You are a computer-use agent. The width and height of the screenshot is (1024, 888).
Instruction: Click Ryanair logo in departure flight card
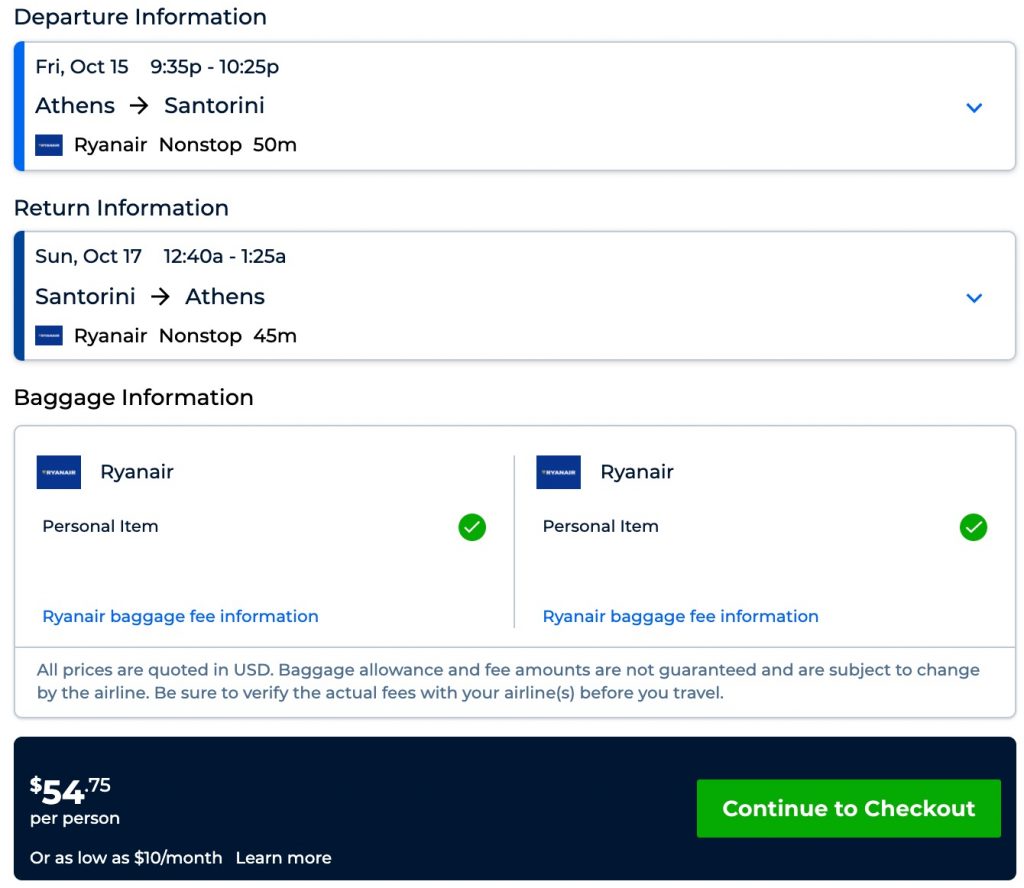49,145
